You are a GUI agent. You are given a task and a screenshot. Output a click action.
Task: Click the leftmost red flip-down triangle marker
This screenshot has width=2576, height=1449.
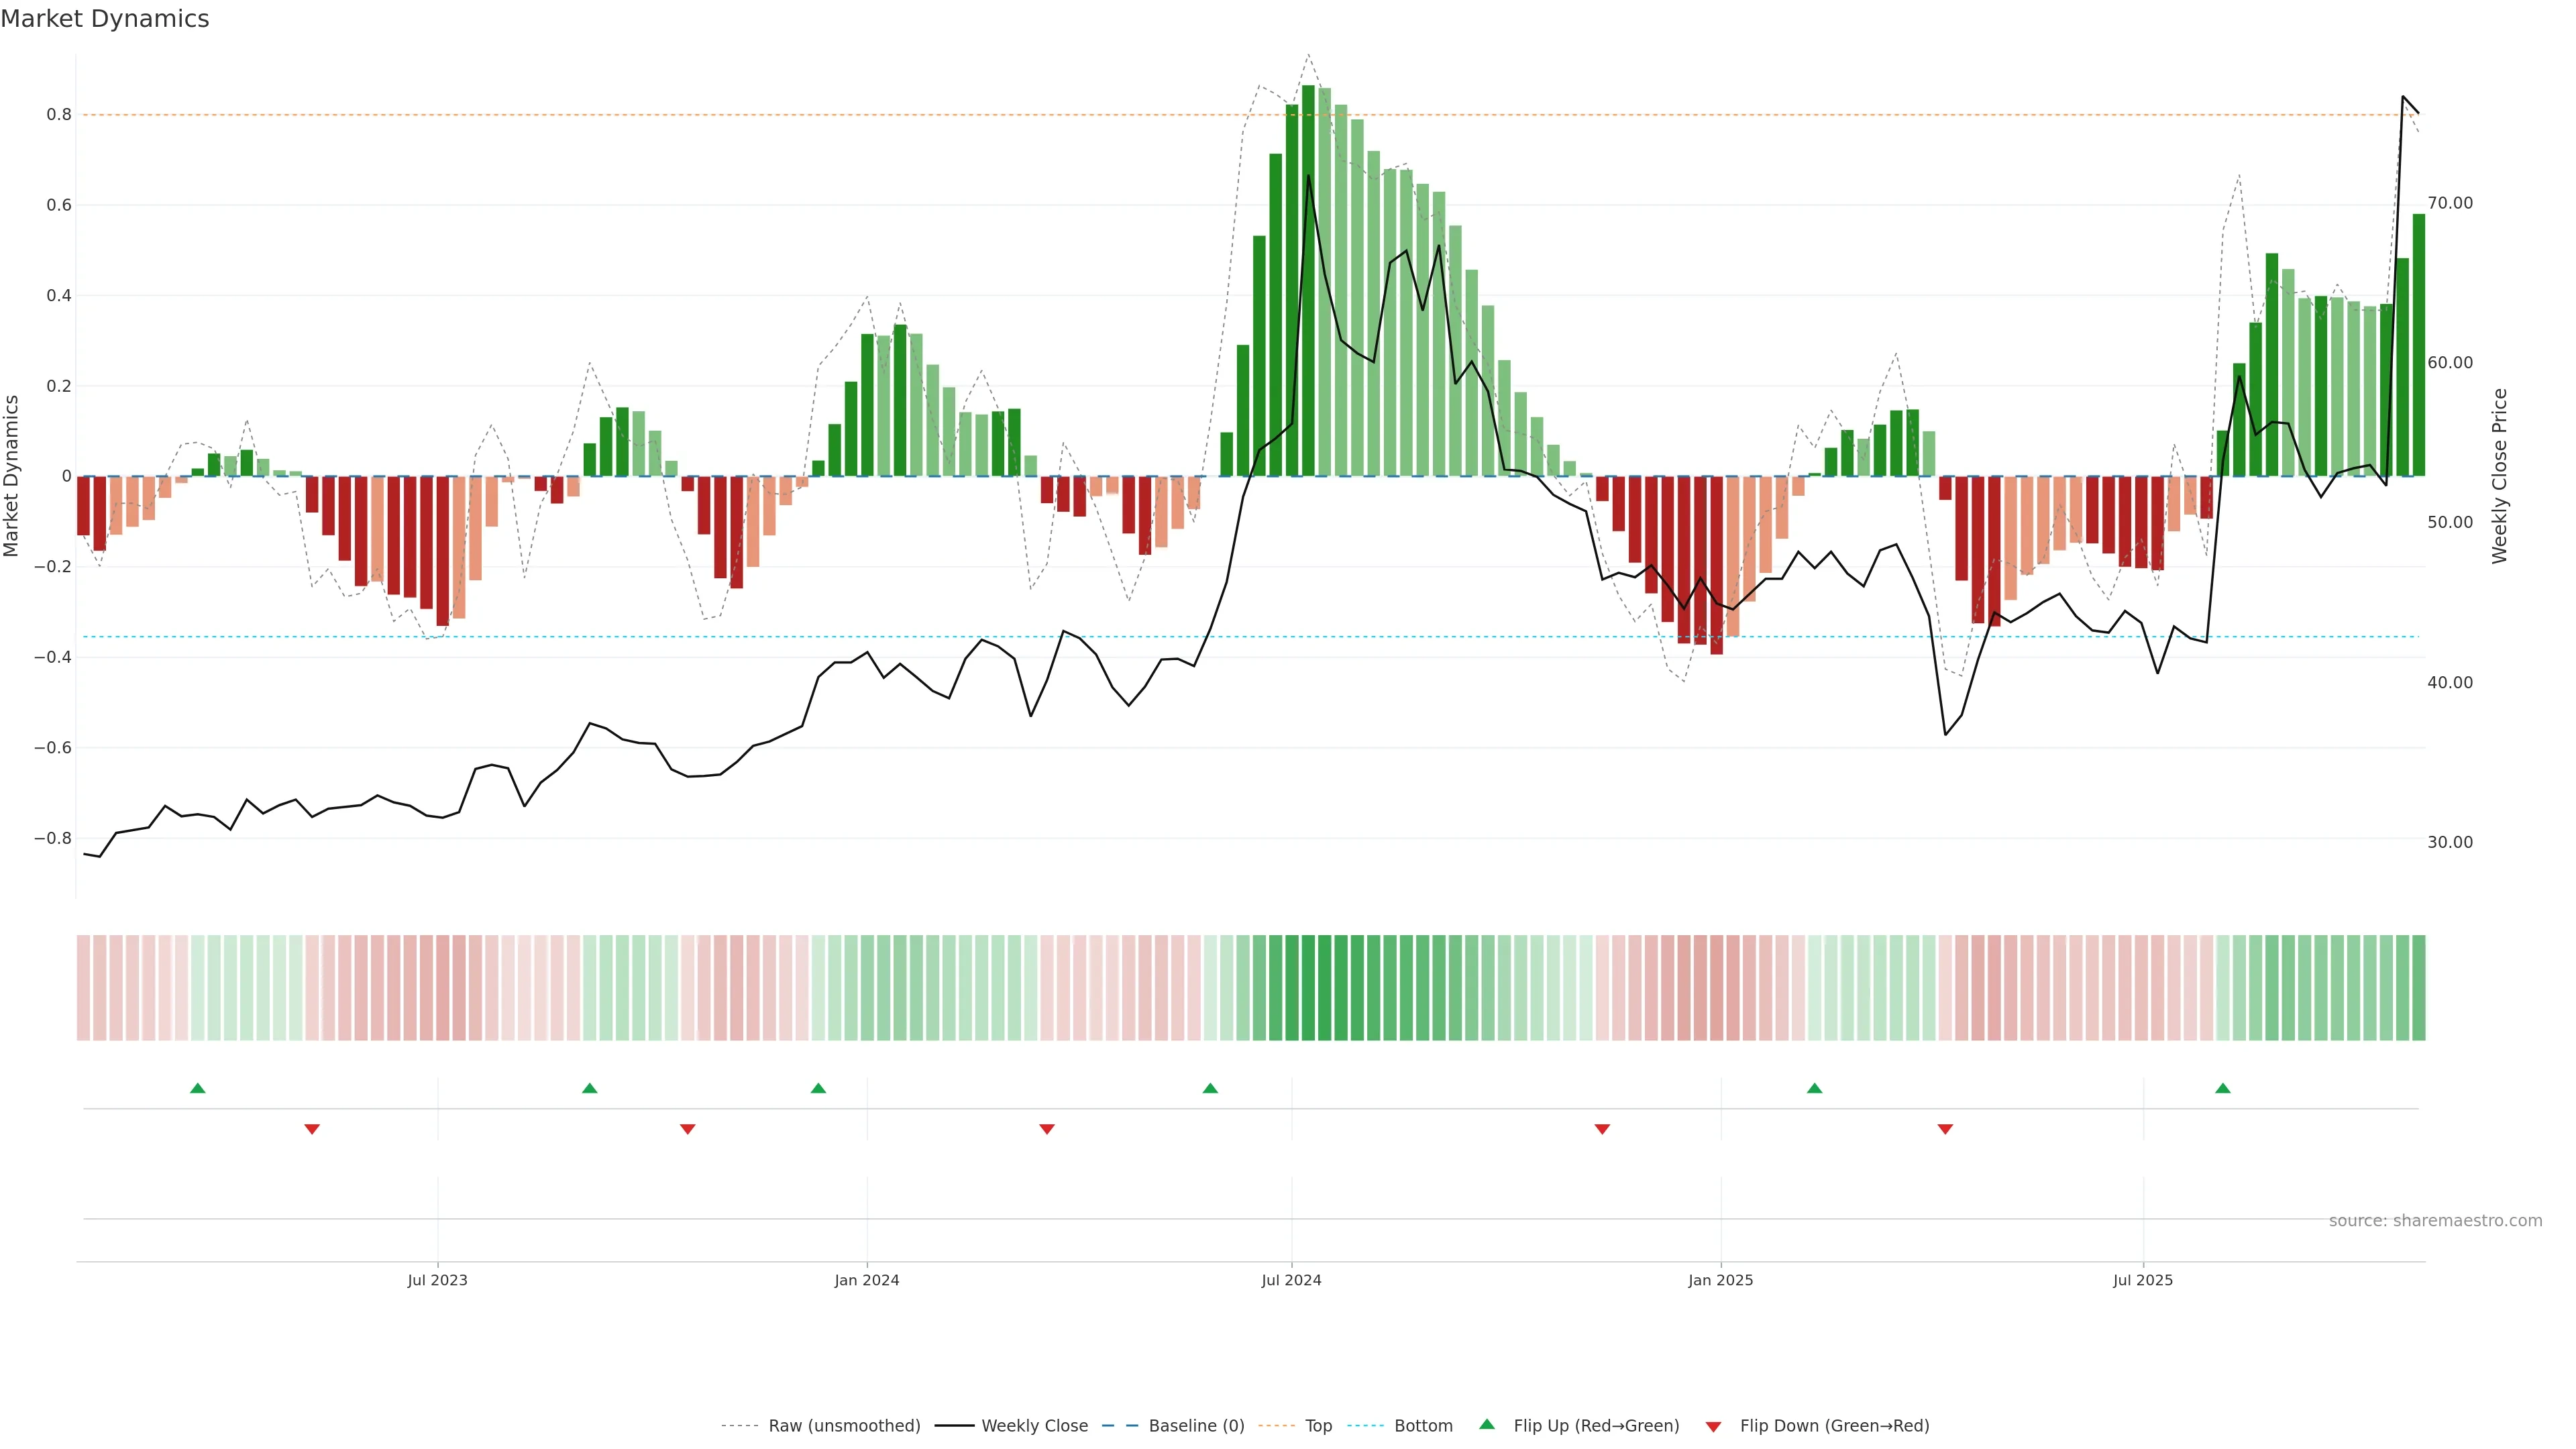pos(312,1129)
